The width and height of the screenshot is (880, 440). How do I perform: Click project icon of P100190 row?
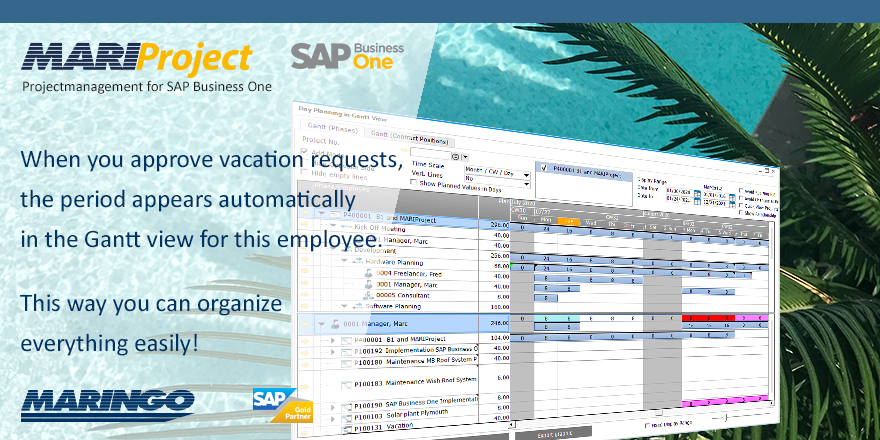pos(346,406)
